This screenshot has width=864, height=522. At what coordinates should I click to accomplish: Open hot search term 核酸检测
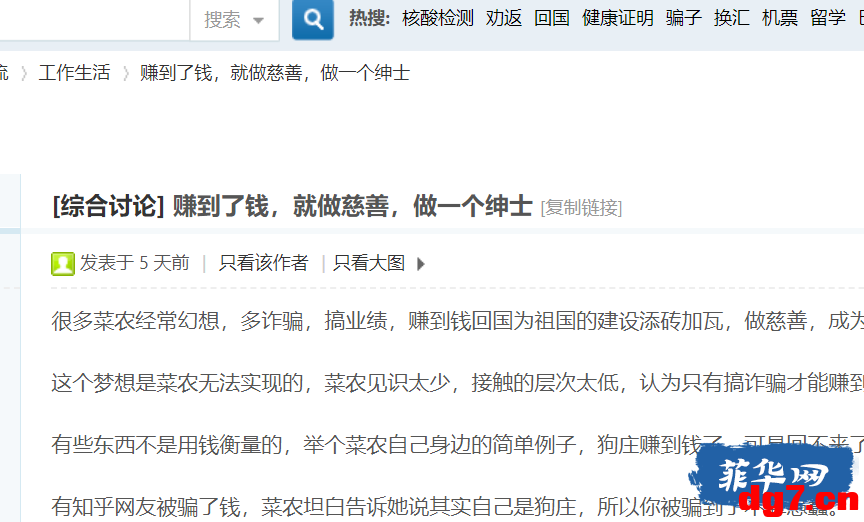[x=438, y=18]
